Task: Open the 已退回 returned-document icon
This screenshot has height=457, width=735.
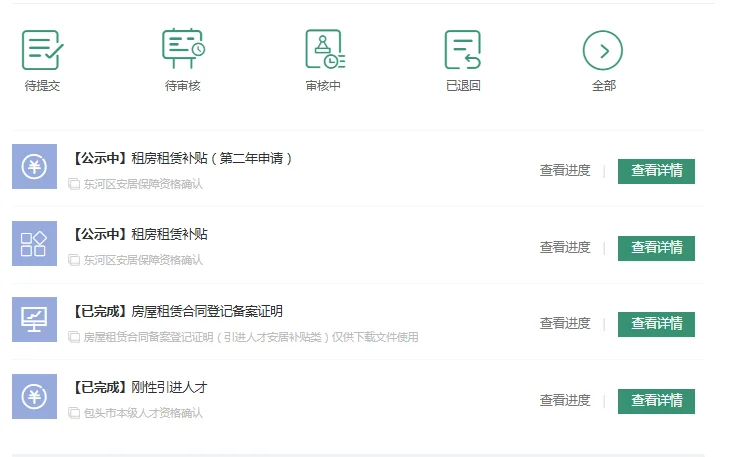Action: [x=463, y=50]
